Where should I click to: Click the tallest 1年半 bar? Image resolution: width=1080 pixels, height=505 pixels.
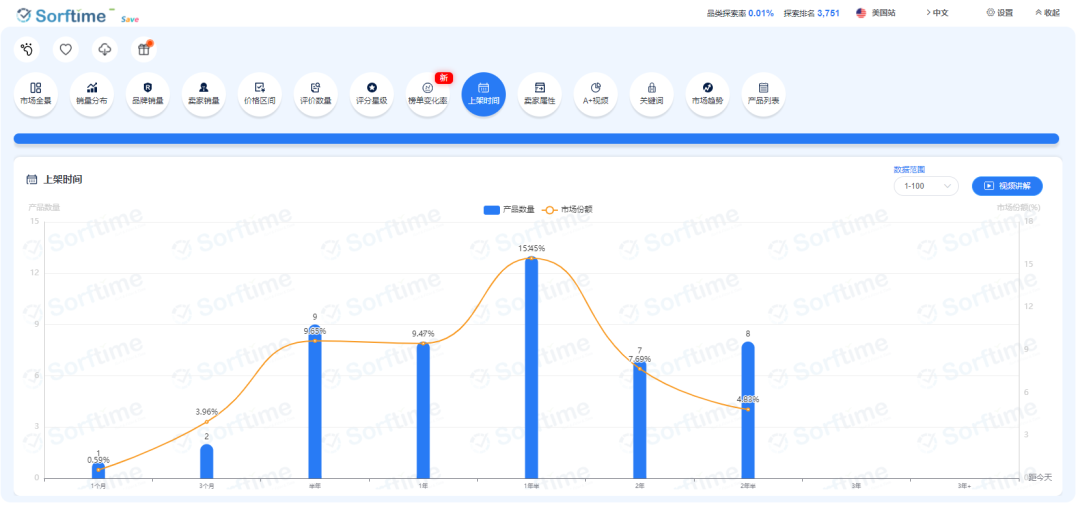point(531,368)
